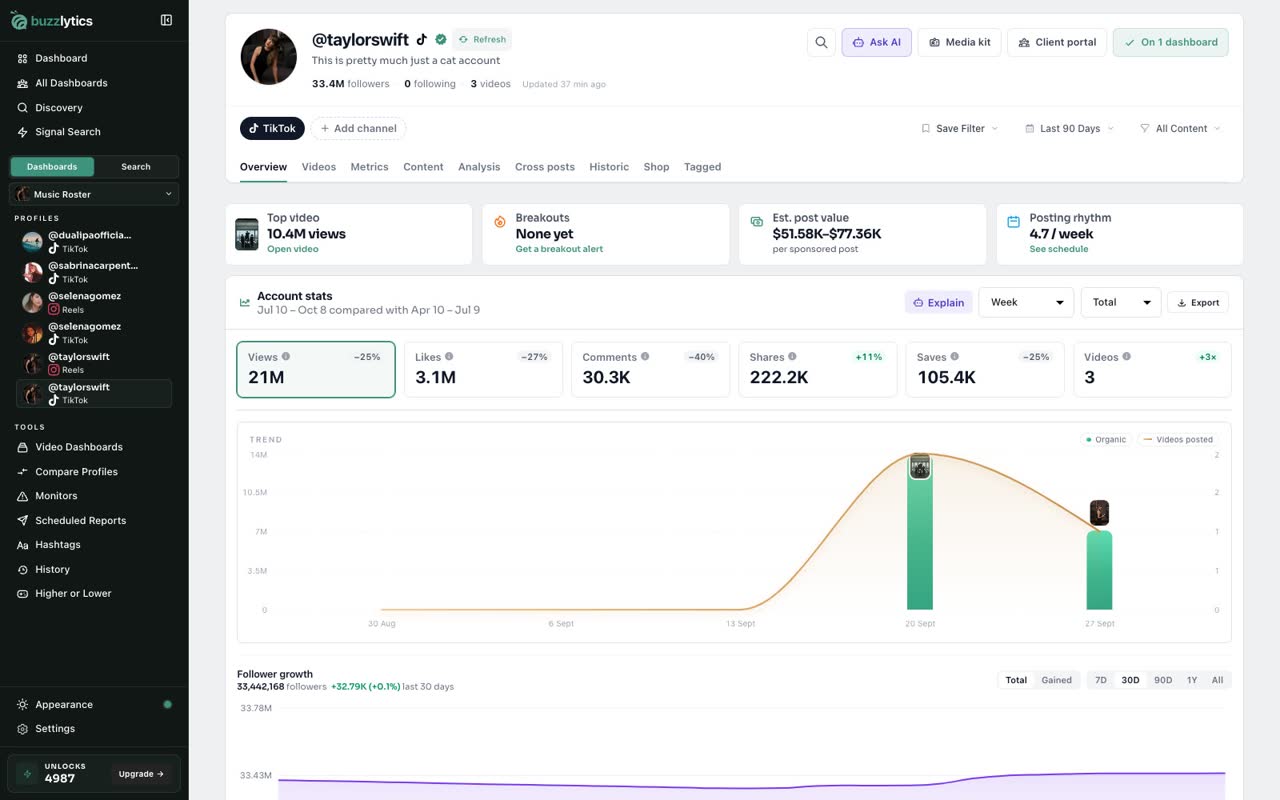The image size is (1280, 800).
Task: Switch to the Cross posts tab
Action: coord(545,167)
